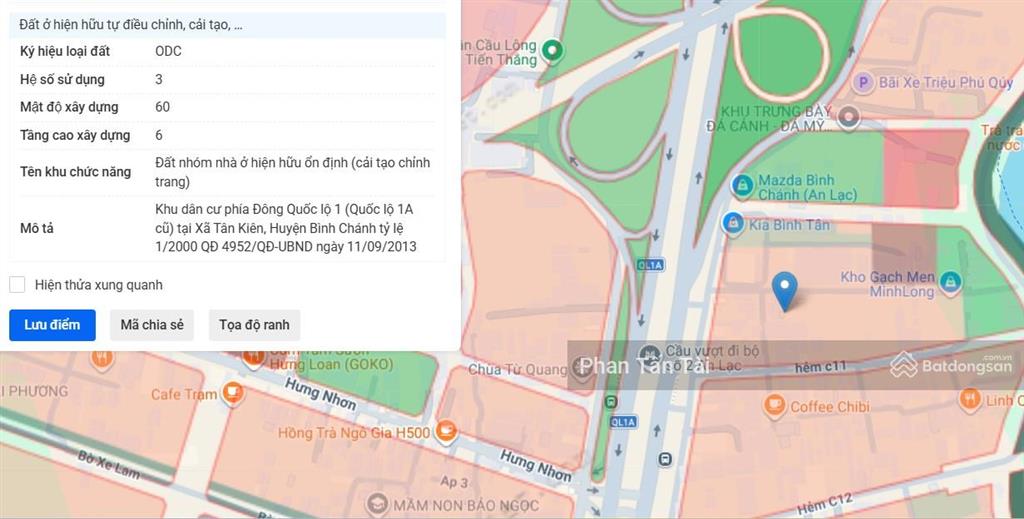The height and width of the screenshot is (519, 1024).
Task: Click the blue location pin marker
Action: [784, 292]
